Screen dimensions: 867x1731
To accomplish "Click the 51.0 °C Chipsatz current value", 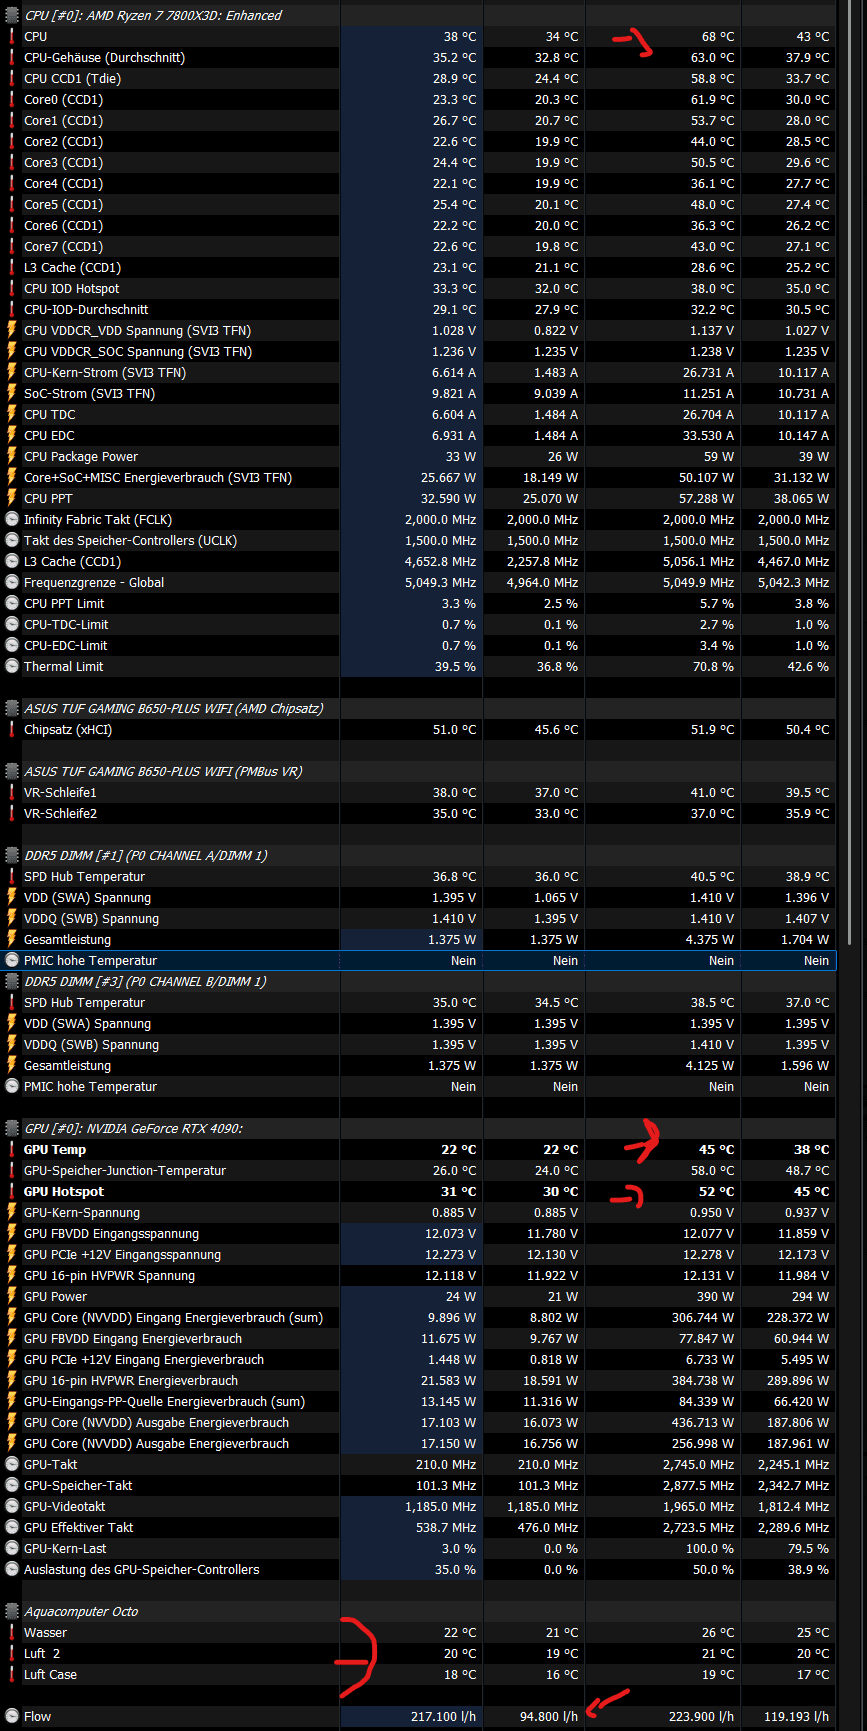I will 454,730.
